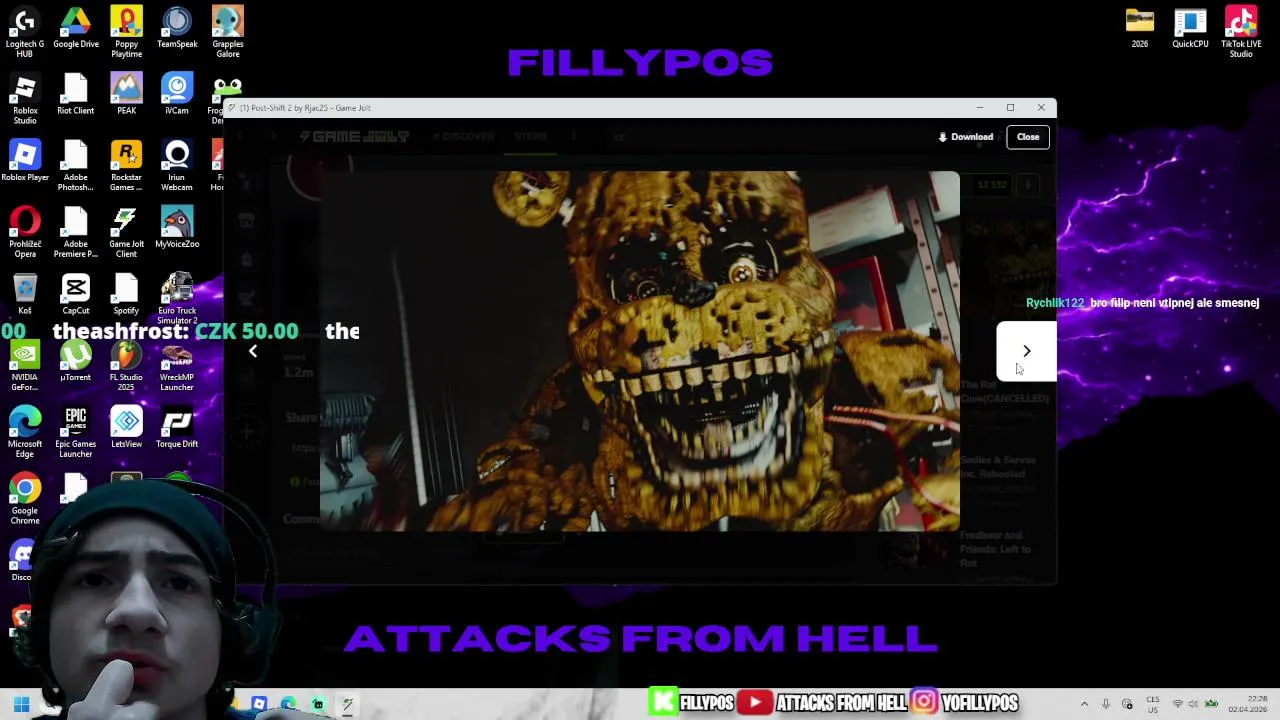Launch WreckMP Launcher desktop icon
1280x720 pixels.
[x=177, y=366]
